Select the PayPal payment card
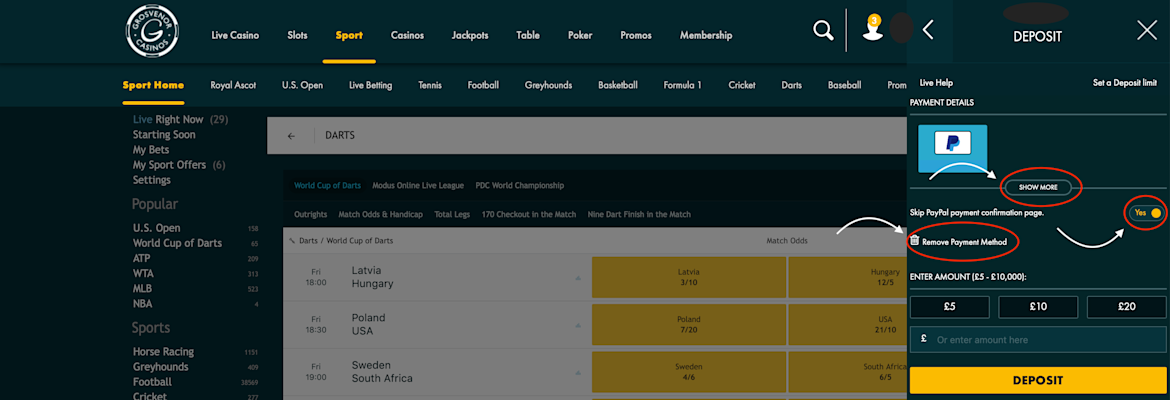 click(952, 149)
